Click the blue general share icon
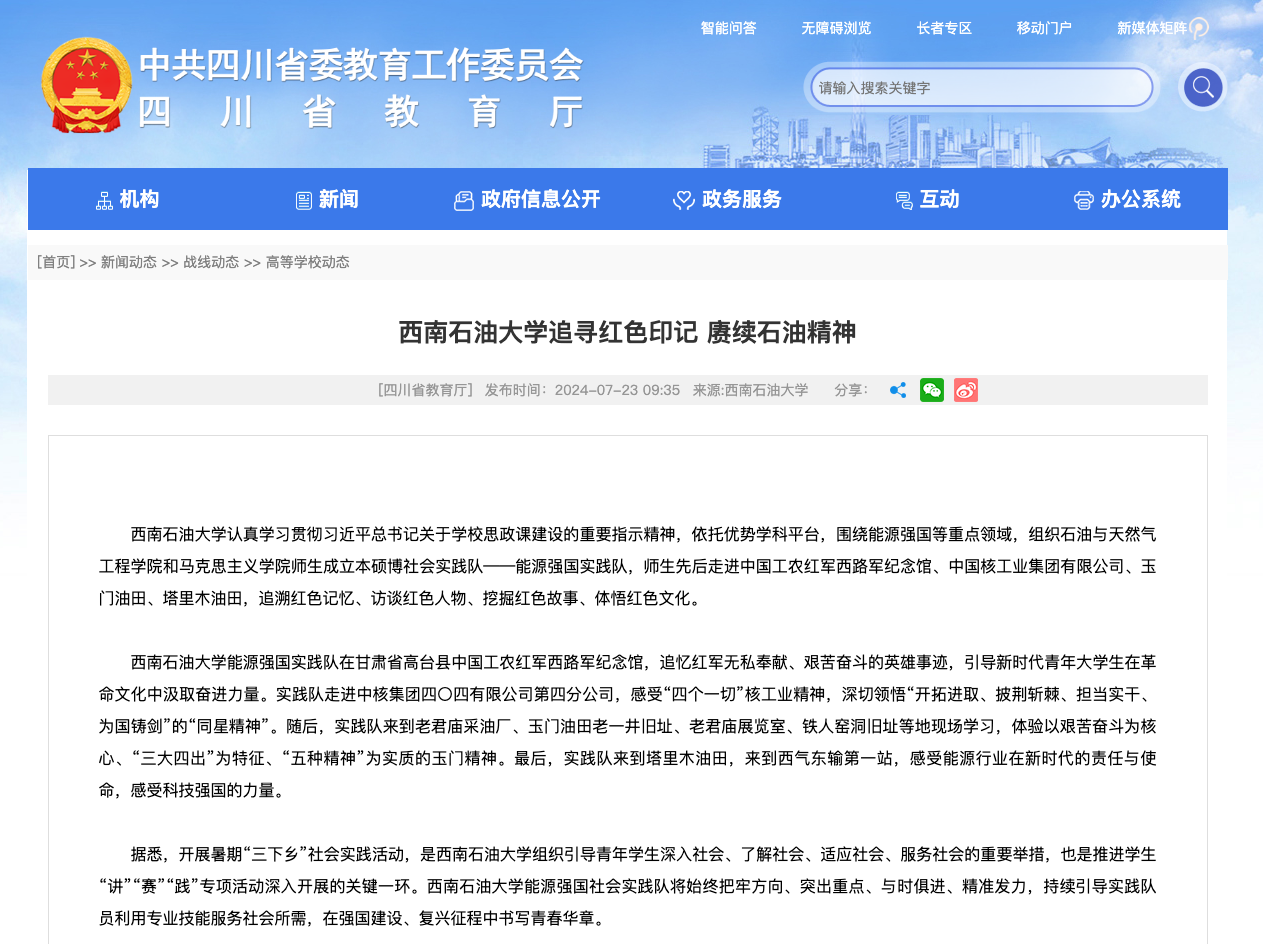The image size is (1263, 944). pyautogui.click(x=898, y=390)
